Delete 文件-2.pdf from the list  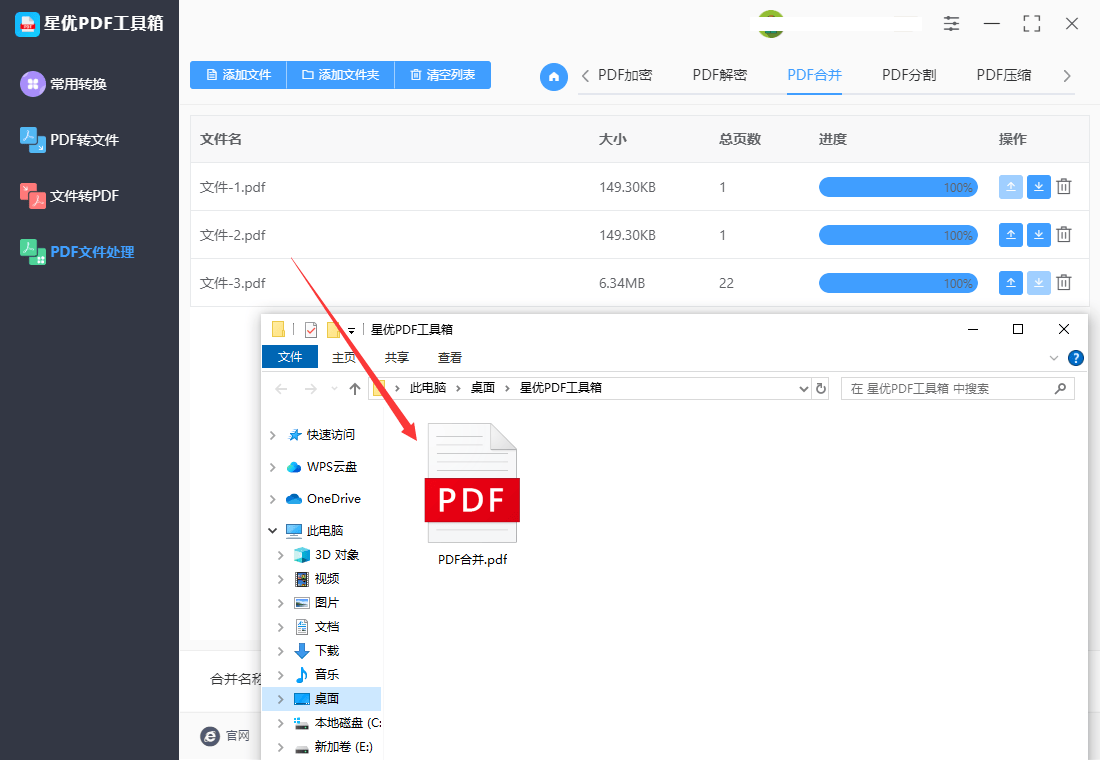pyautogui.click(x=1064, y=235)
